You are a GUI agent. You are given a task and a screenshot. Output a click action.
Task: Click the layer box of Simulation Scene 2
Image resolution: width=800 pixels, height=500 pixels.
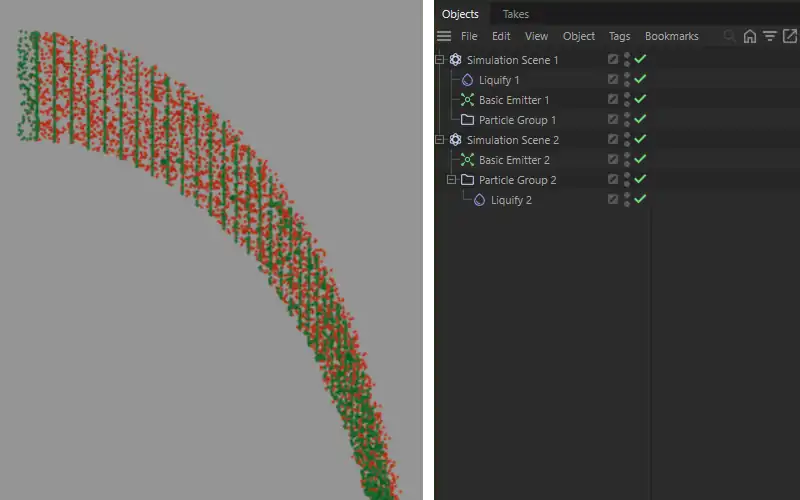click(x=613, y=140)
